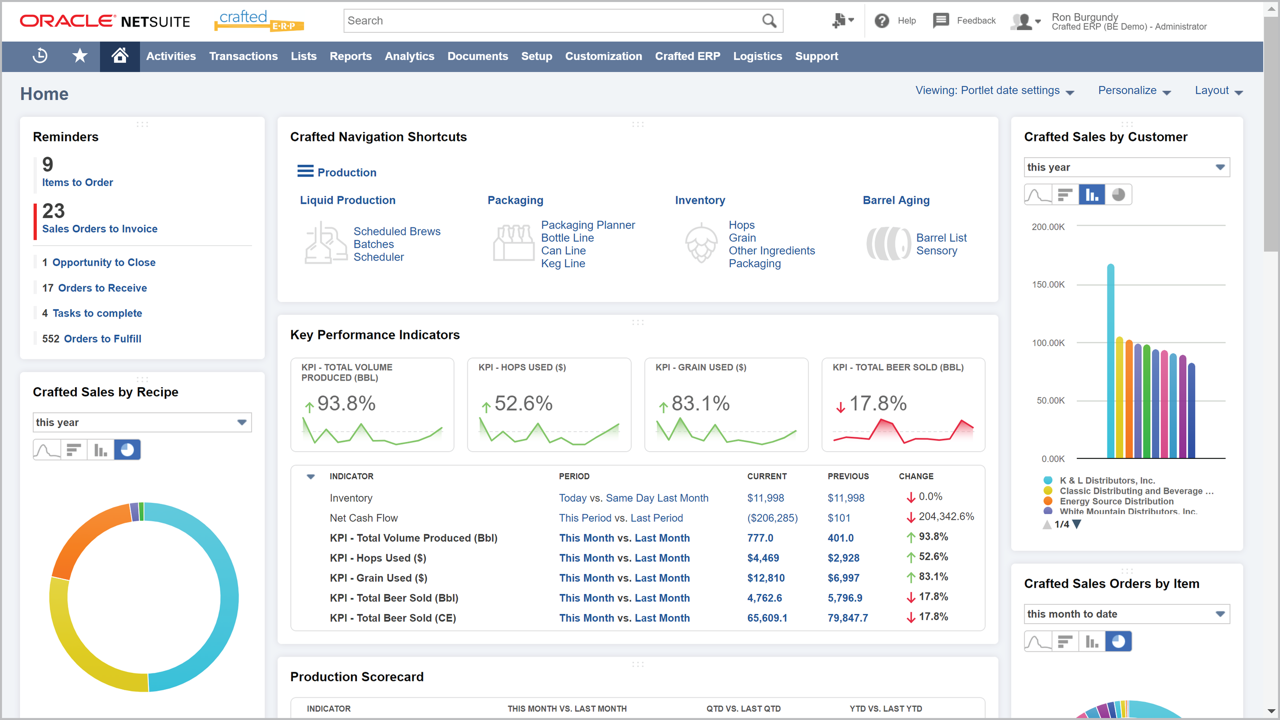Select line chart in Sales by Customer
Image resolution: width=1280 pixels, height=720 pixels.
(1038, 195)
